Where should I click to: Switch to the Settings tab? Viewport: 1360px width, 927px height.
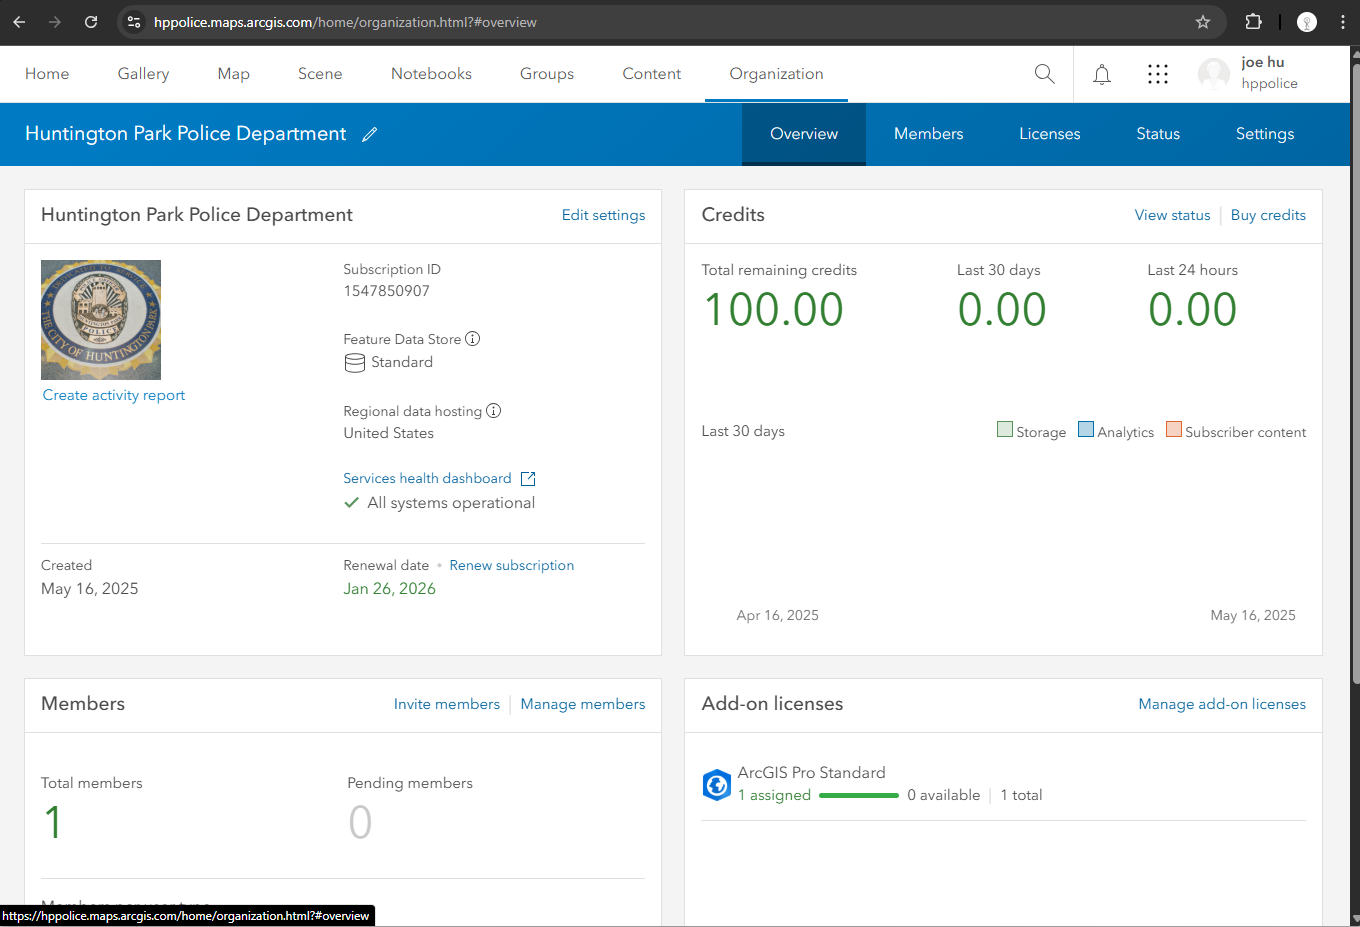click(x=1265, y=134)
